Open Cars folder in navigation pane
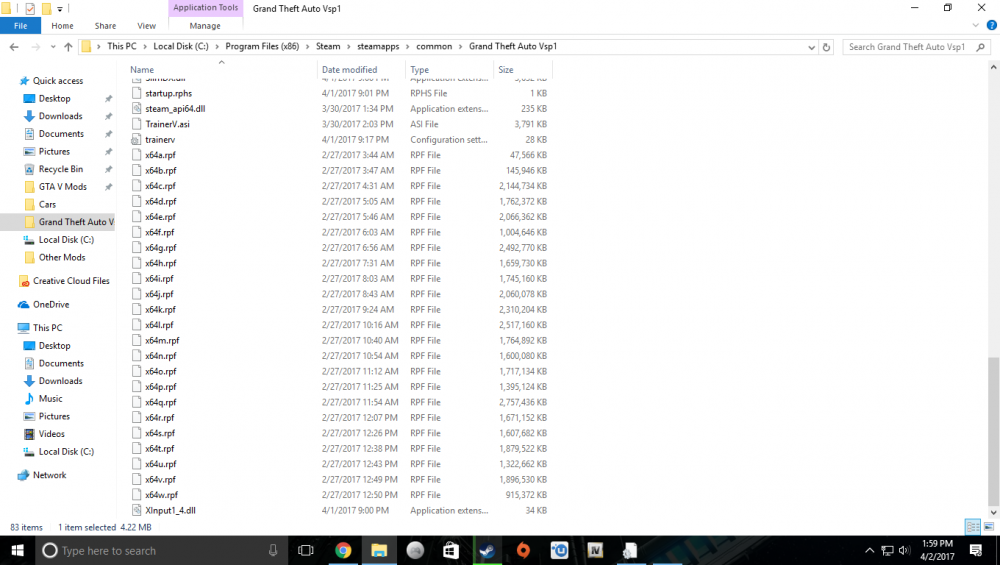This screenshot has width=1000, height=565. click(47, 205)
